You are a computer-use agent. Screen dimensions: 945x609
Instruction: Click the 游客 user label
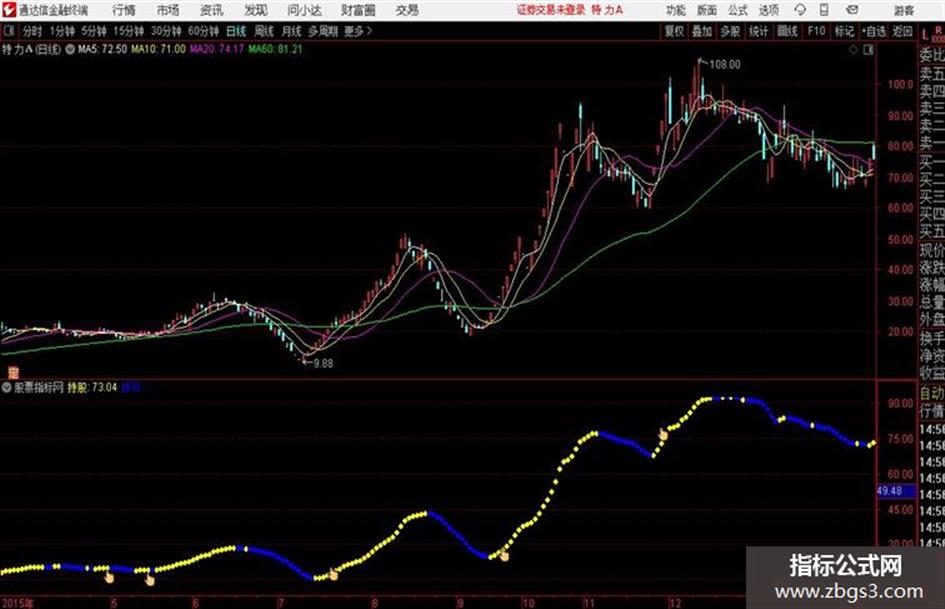(903, 10)
